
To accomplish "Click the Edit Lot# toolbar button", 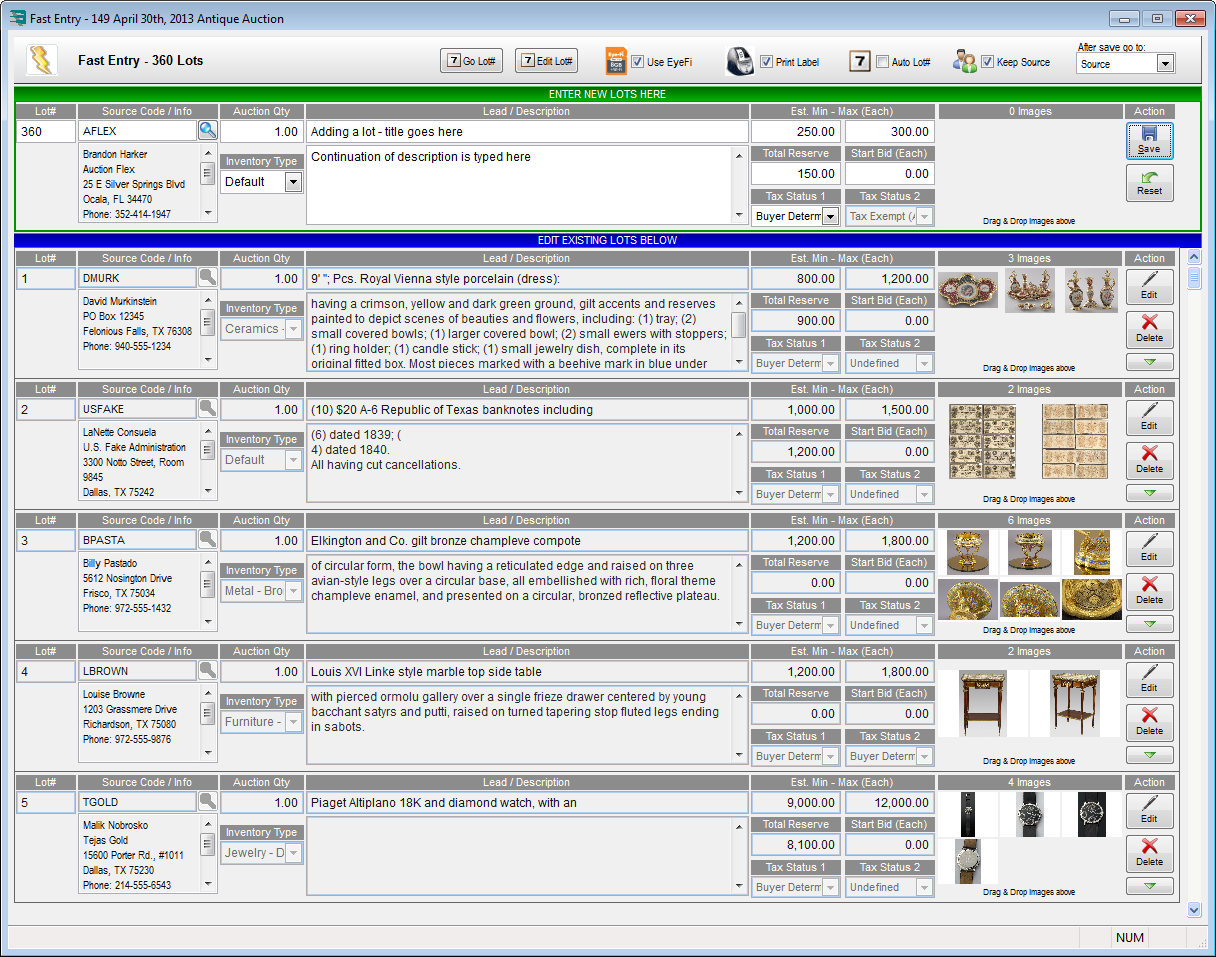I will [x=546, y=61].
